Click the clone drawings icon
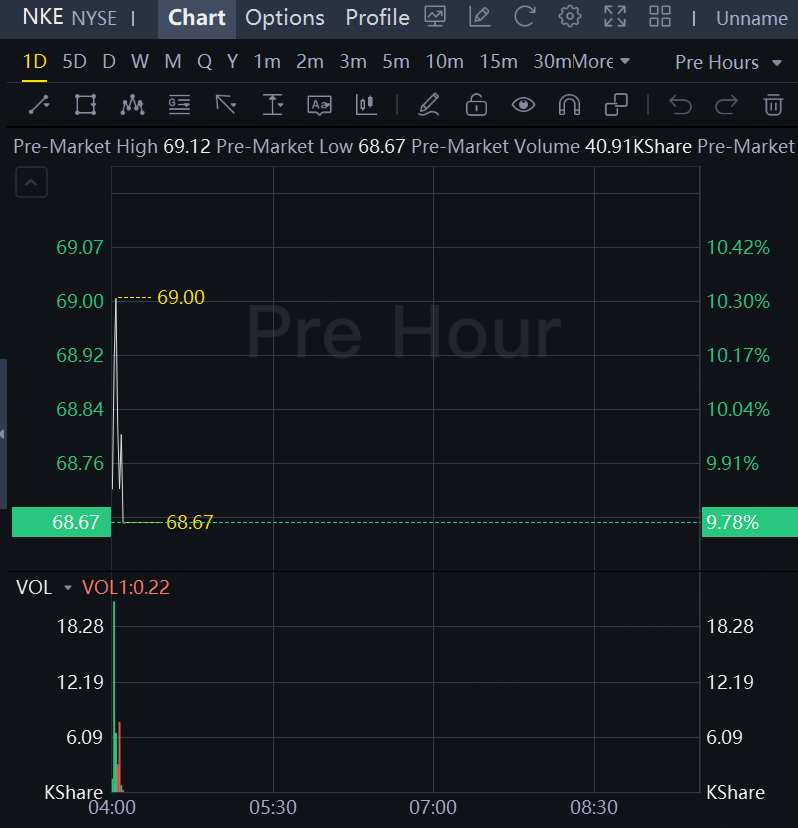Image resolution: width=798 pixels, height=828 pixels. click(616, 105)
